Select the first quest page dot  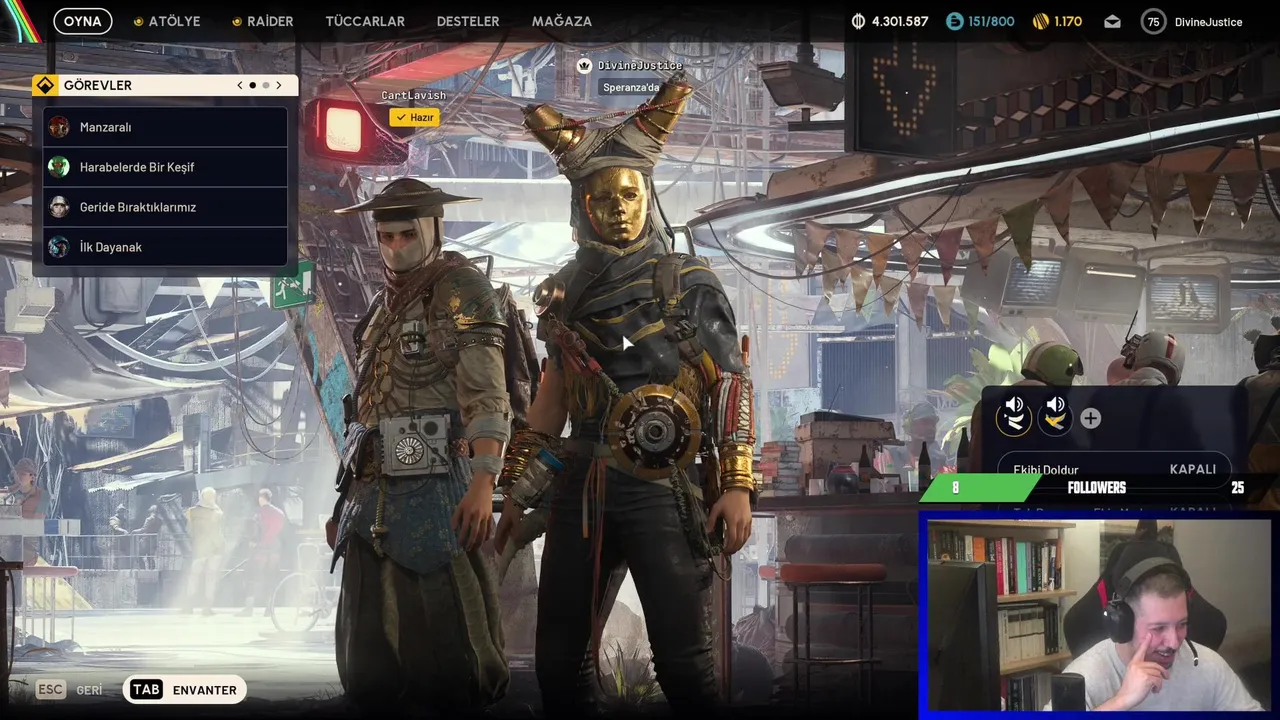(253, 85)
